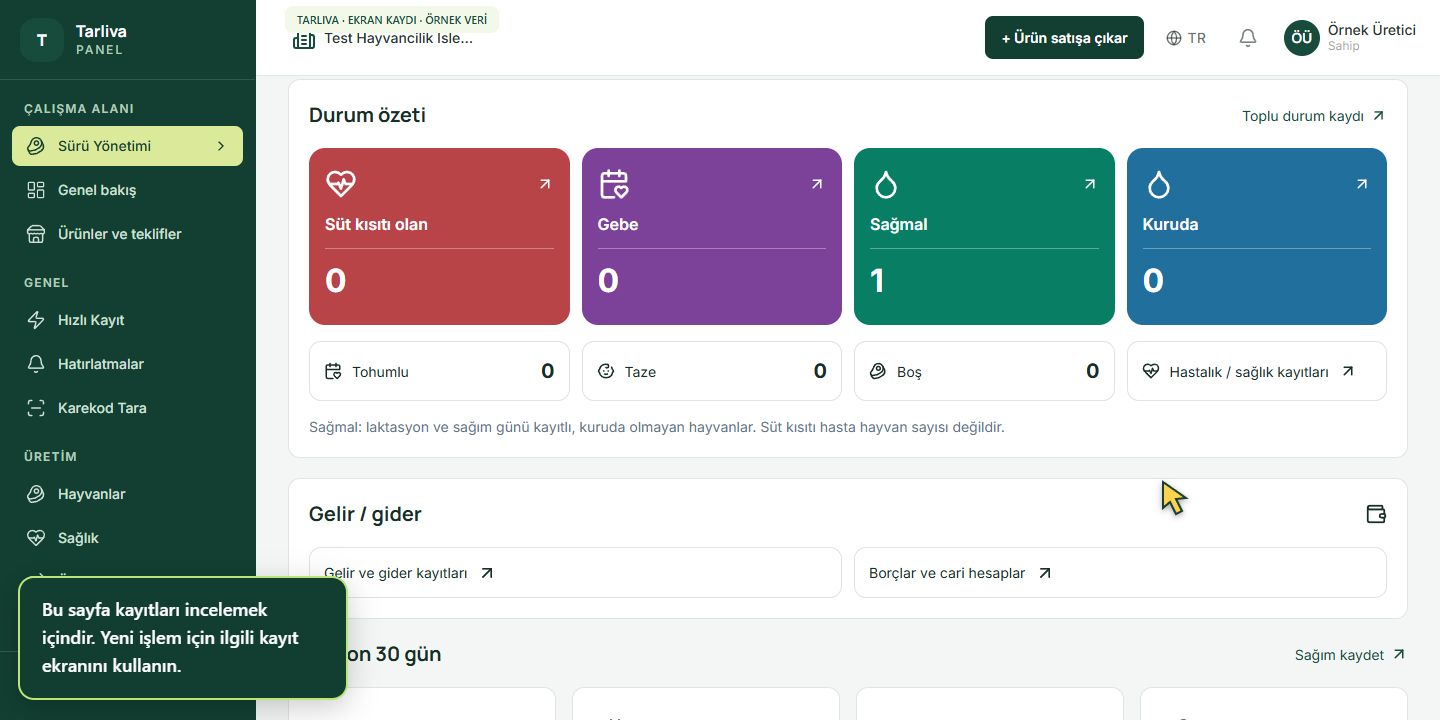Open Karekod Tara sidebar item
This screenshot has width=1440, height=720.
click(128, 408)
